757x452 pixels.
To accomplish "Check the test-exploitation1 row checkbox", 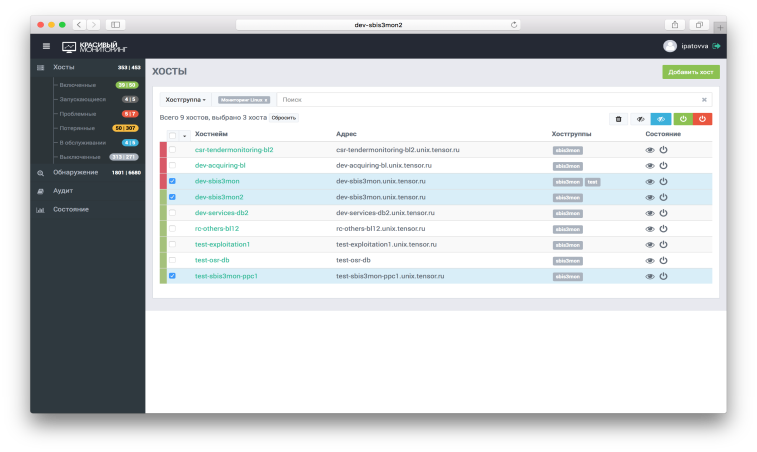I will point(172,244).
